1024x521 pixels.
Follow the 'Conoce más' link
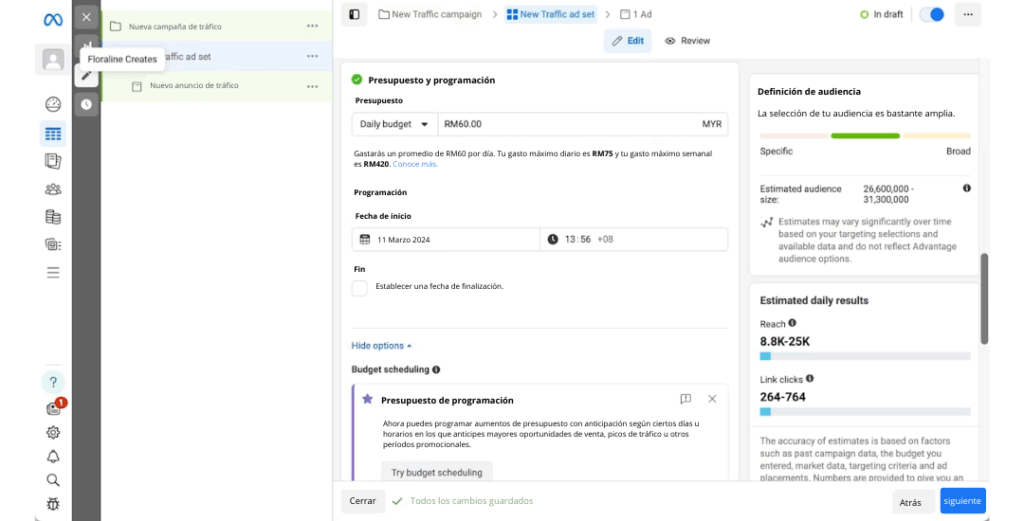[x=414, y=164]
